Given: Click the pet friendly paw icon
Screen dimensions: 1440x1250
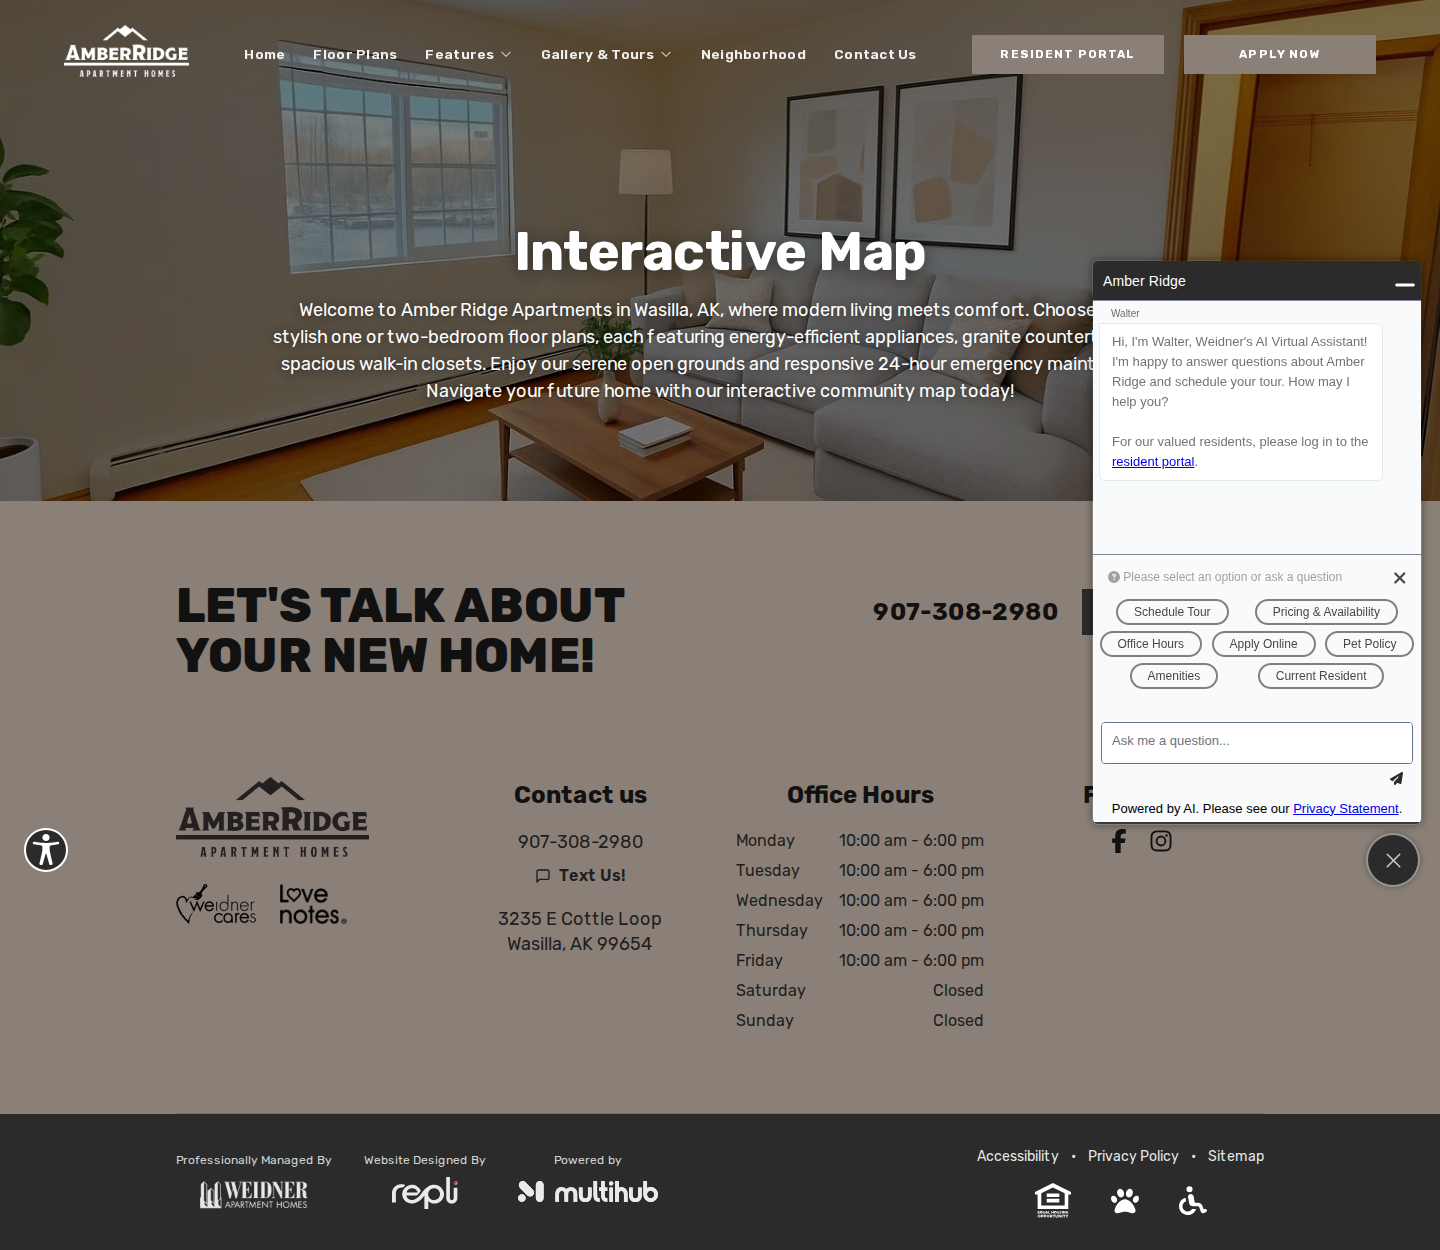Looking at the screenshot, I should (1125, 1200).
